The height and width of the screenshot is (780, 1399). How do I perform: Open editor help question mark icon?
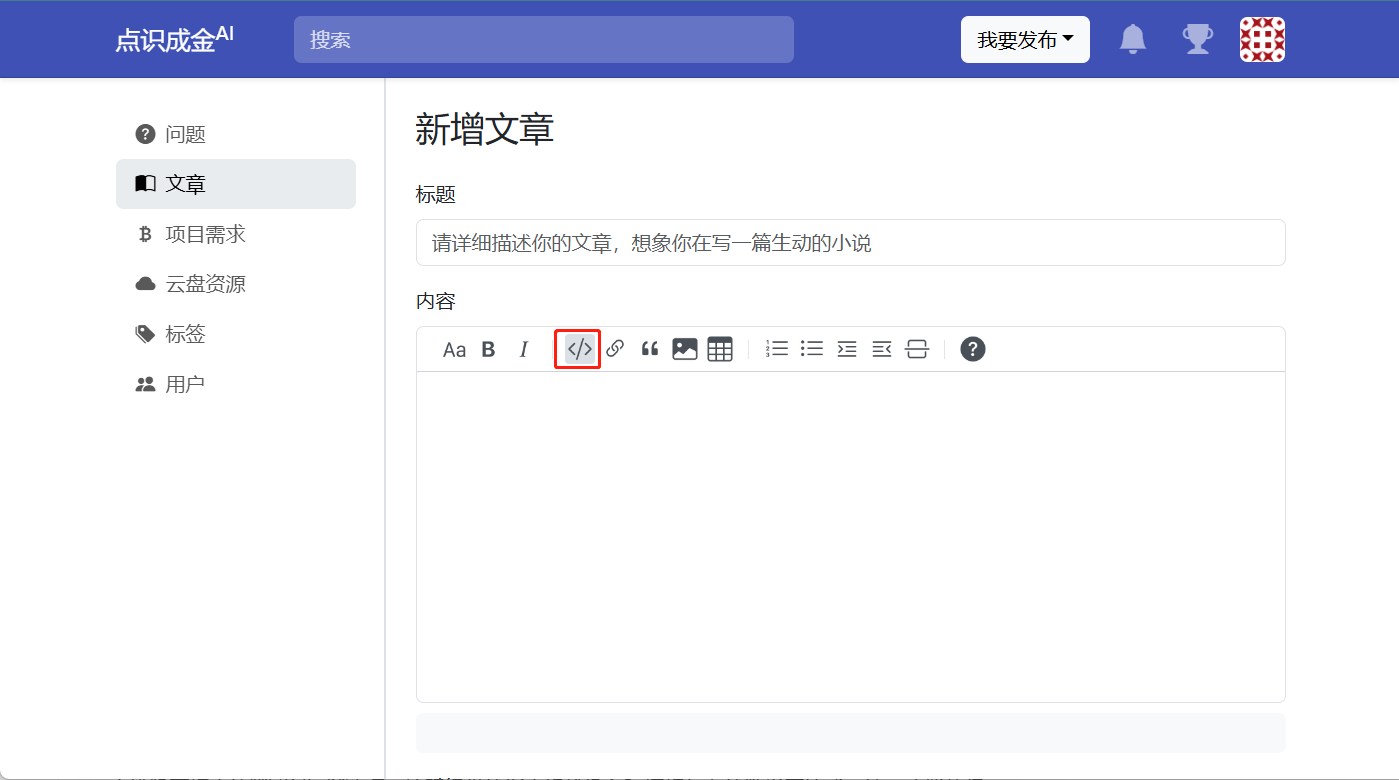tap(973, 349)
